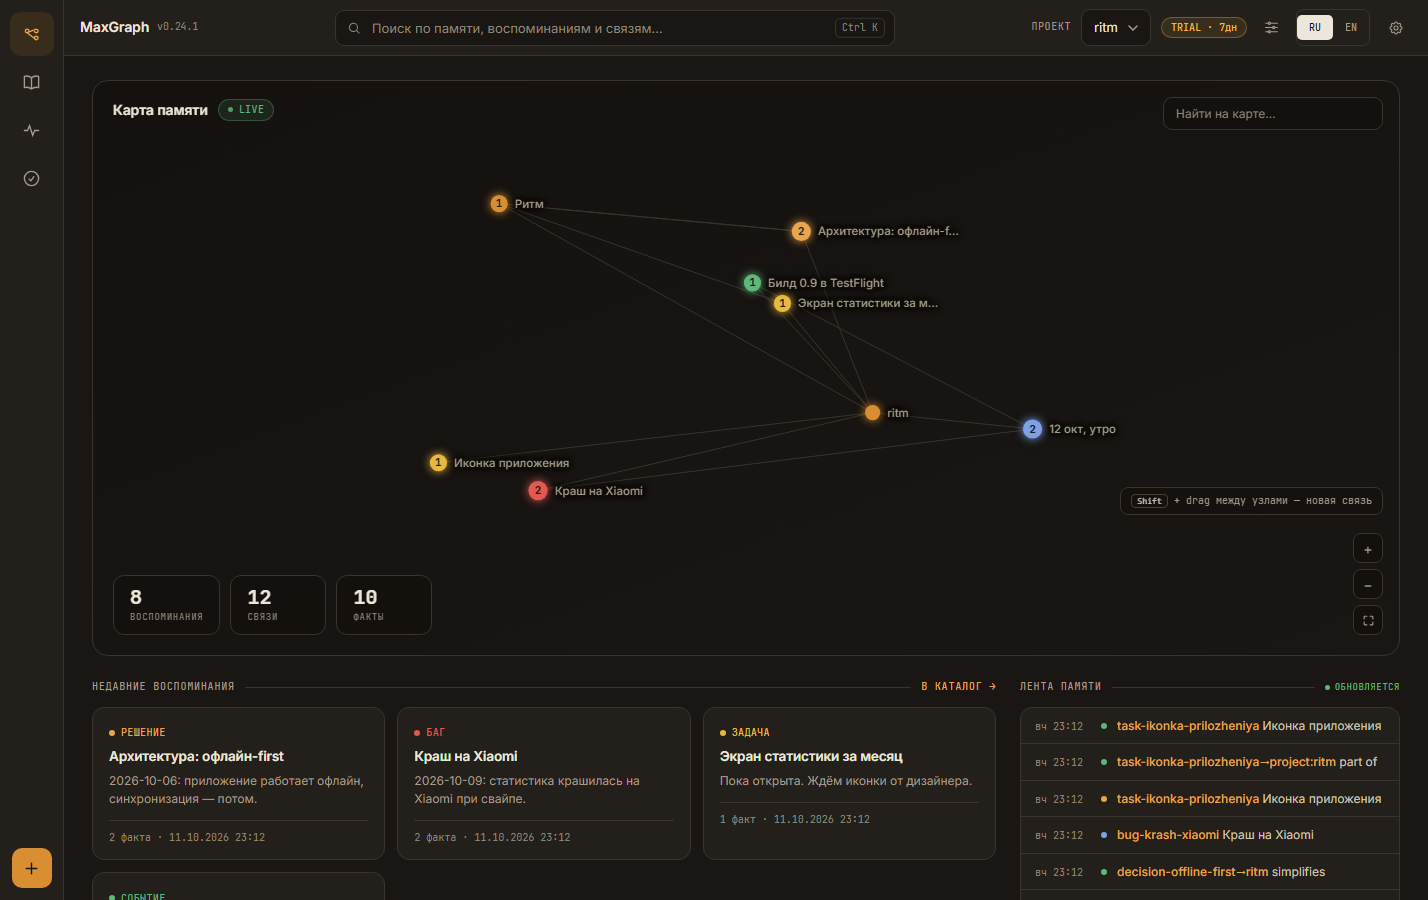1428x900 pixels.
Task: Select the Экран статистики за м... node
Action: pyautogui.click(x=783, y=303)
